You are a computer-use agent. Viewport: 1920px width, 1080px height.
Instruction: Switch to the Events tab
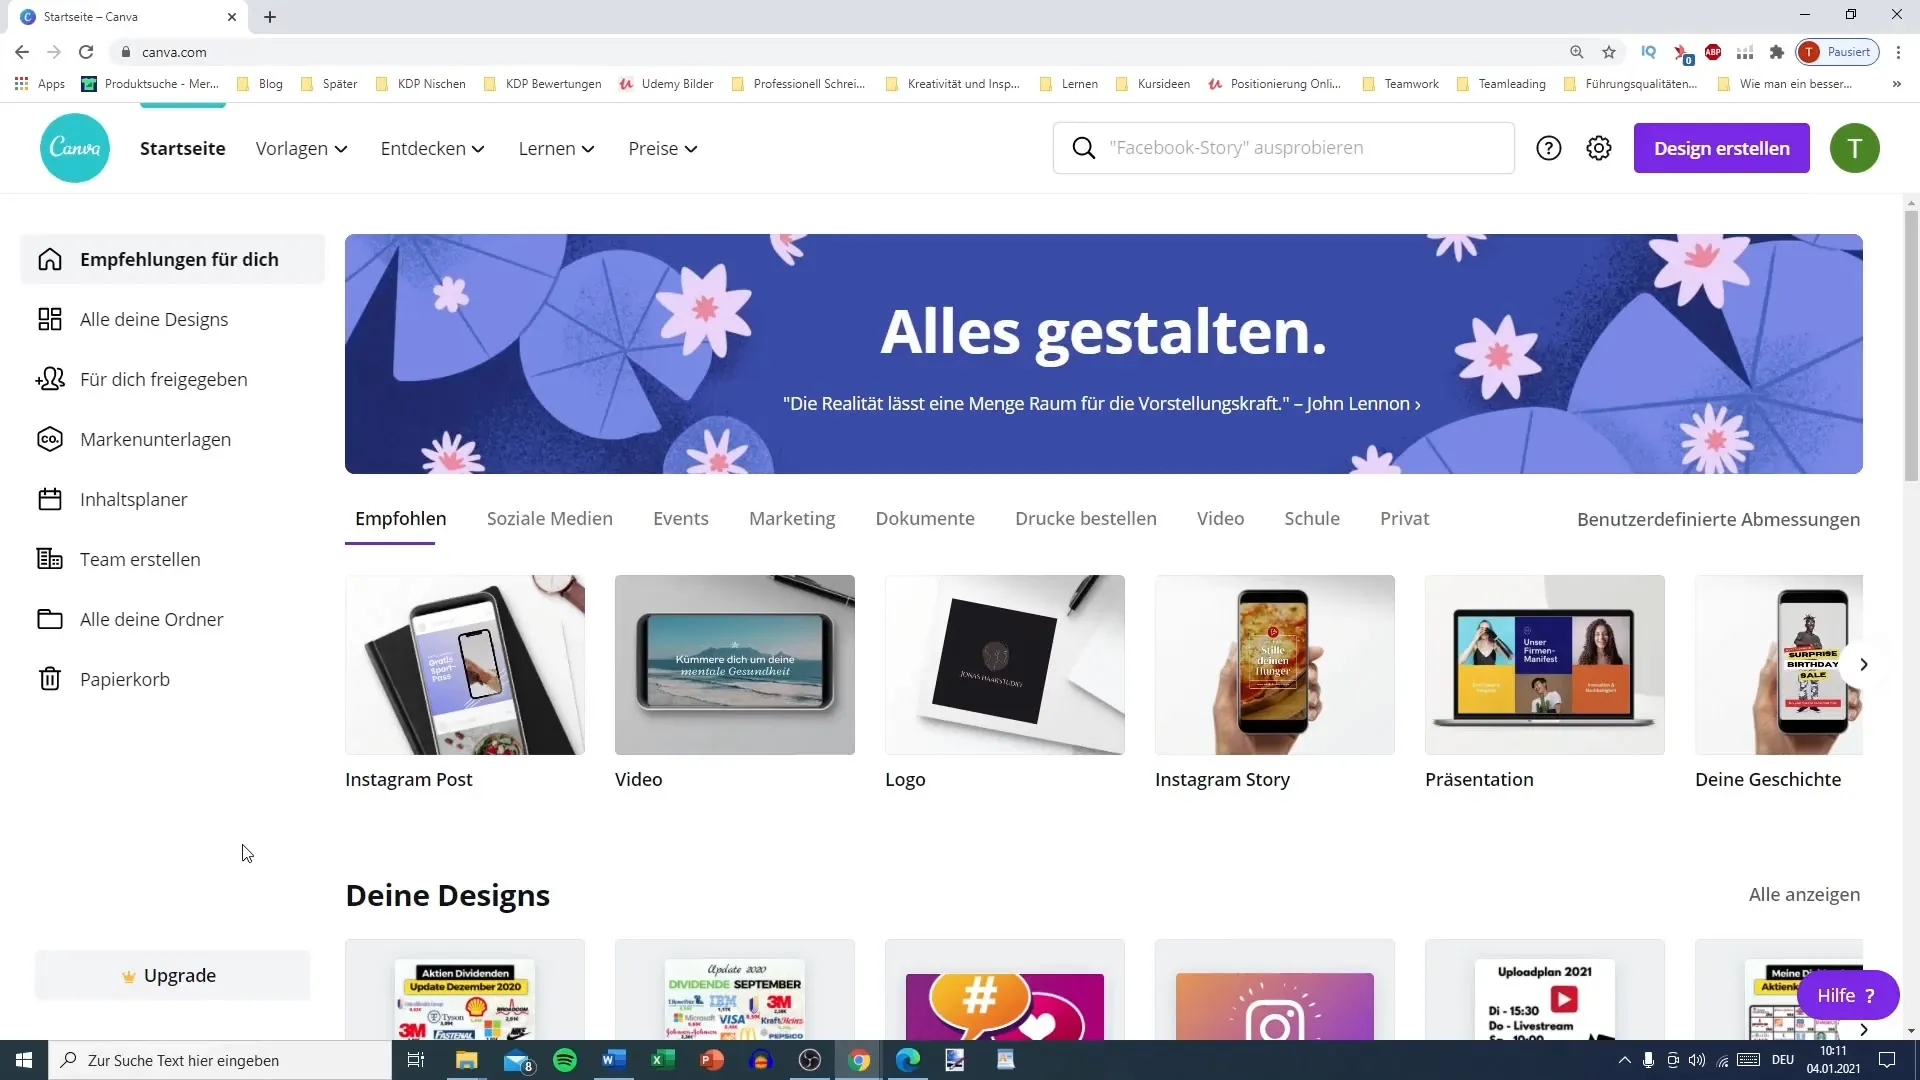tap(681, 519)
